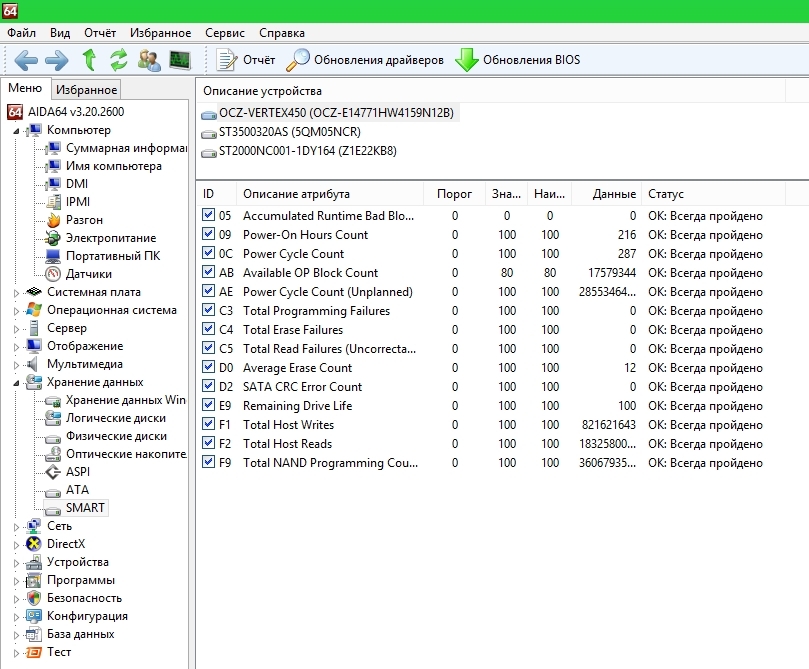809x669 pixels.
Task: Expand the Сеть node
Action: (16, 527)
